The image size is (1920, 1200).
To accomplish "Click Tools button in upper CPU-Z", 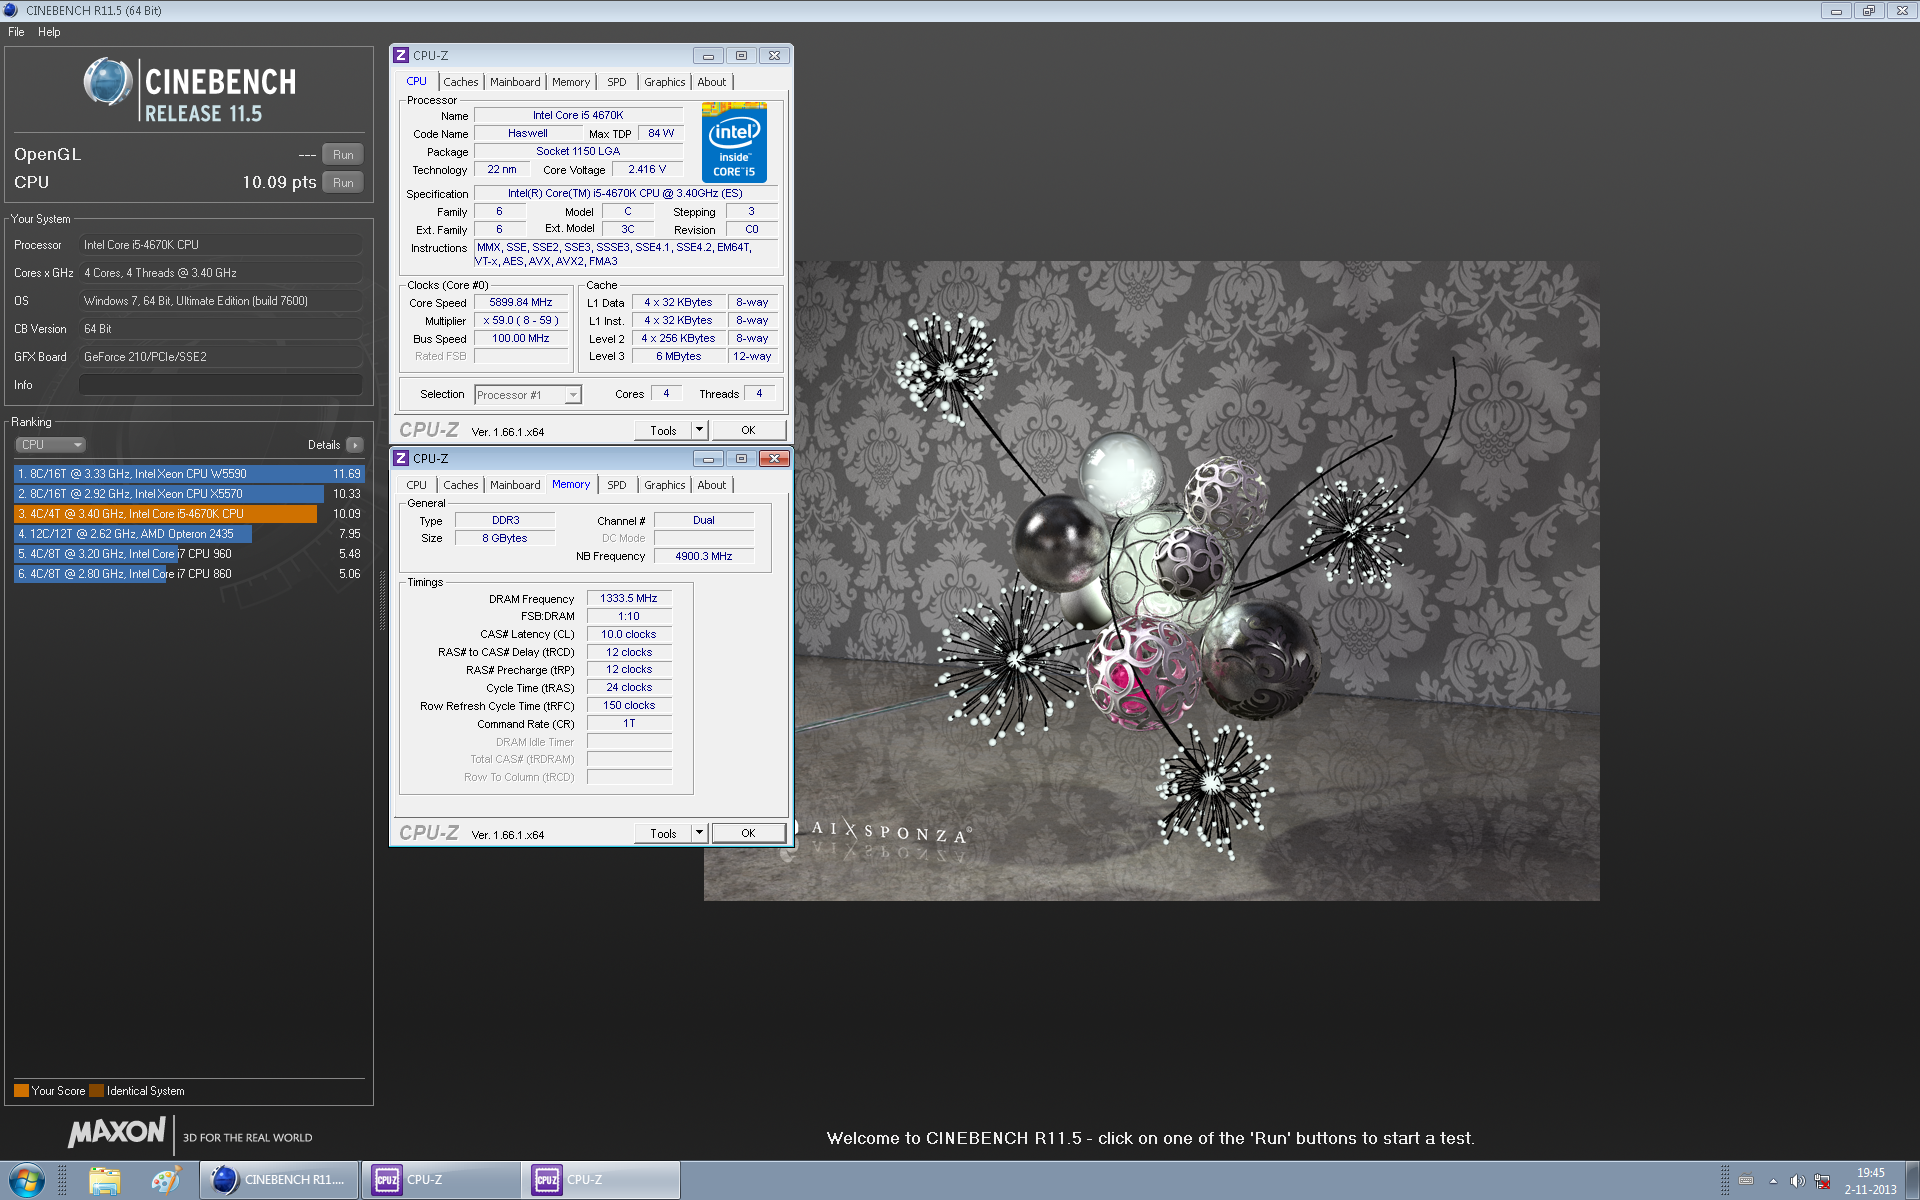I will coord(663,430).
